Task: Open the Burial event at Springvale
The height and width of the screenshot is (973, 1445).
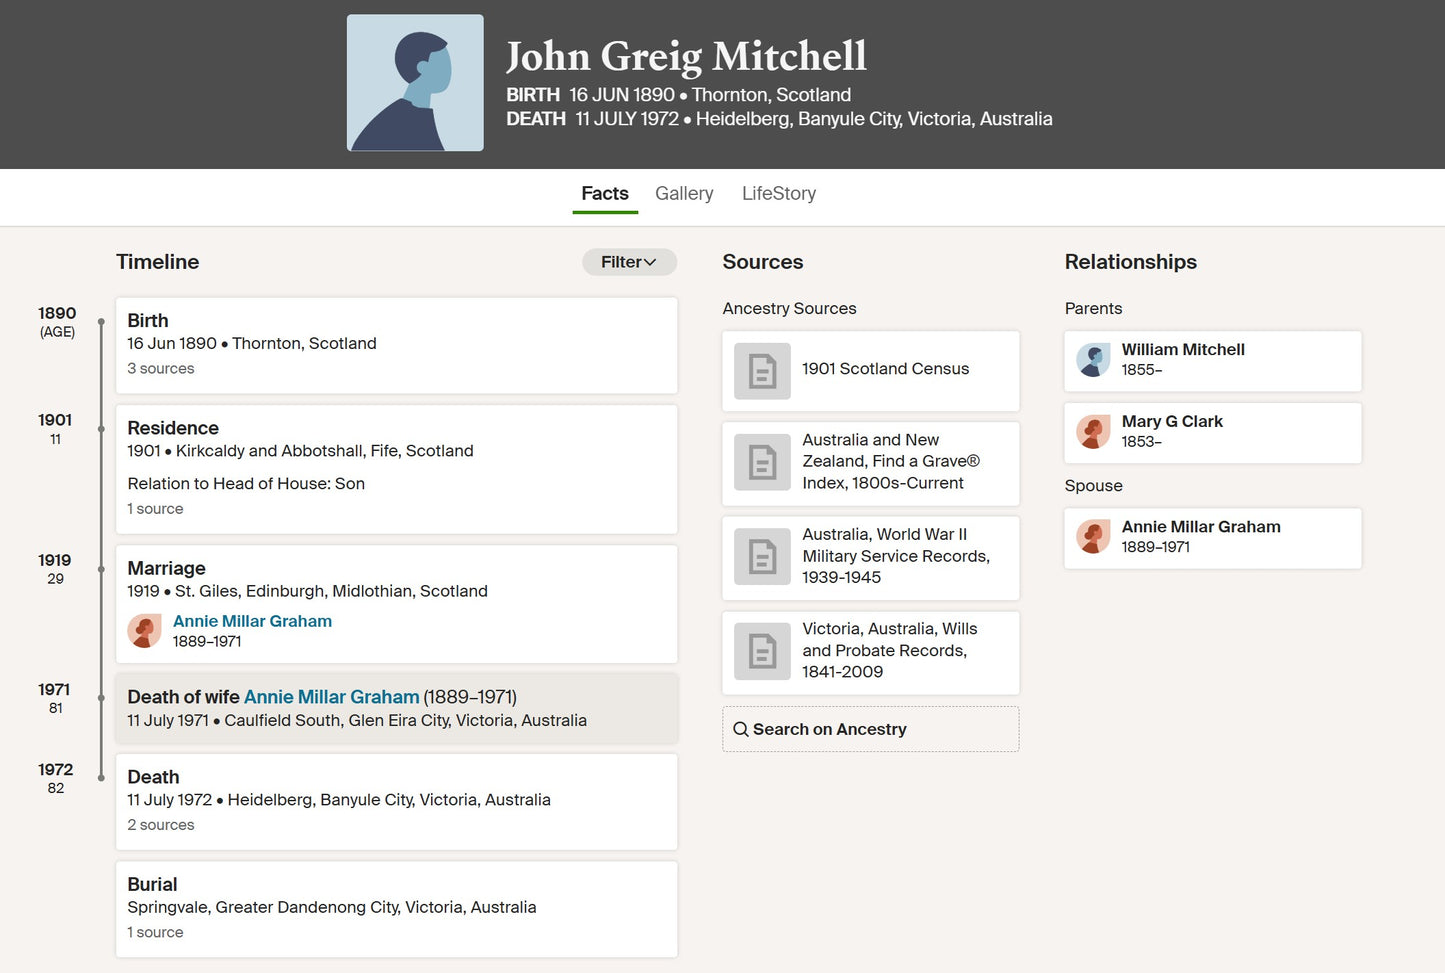Action: [397, 909]
